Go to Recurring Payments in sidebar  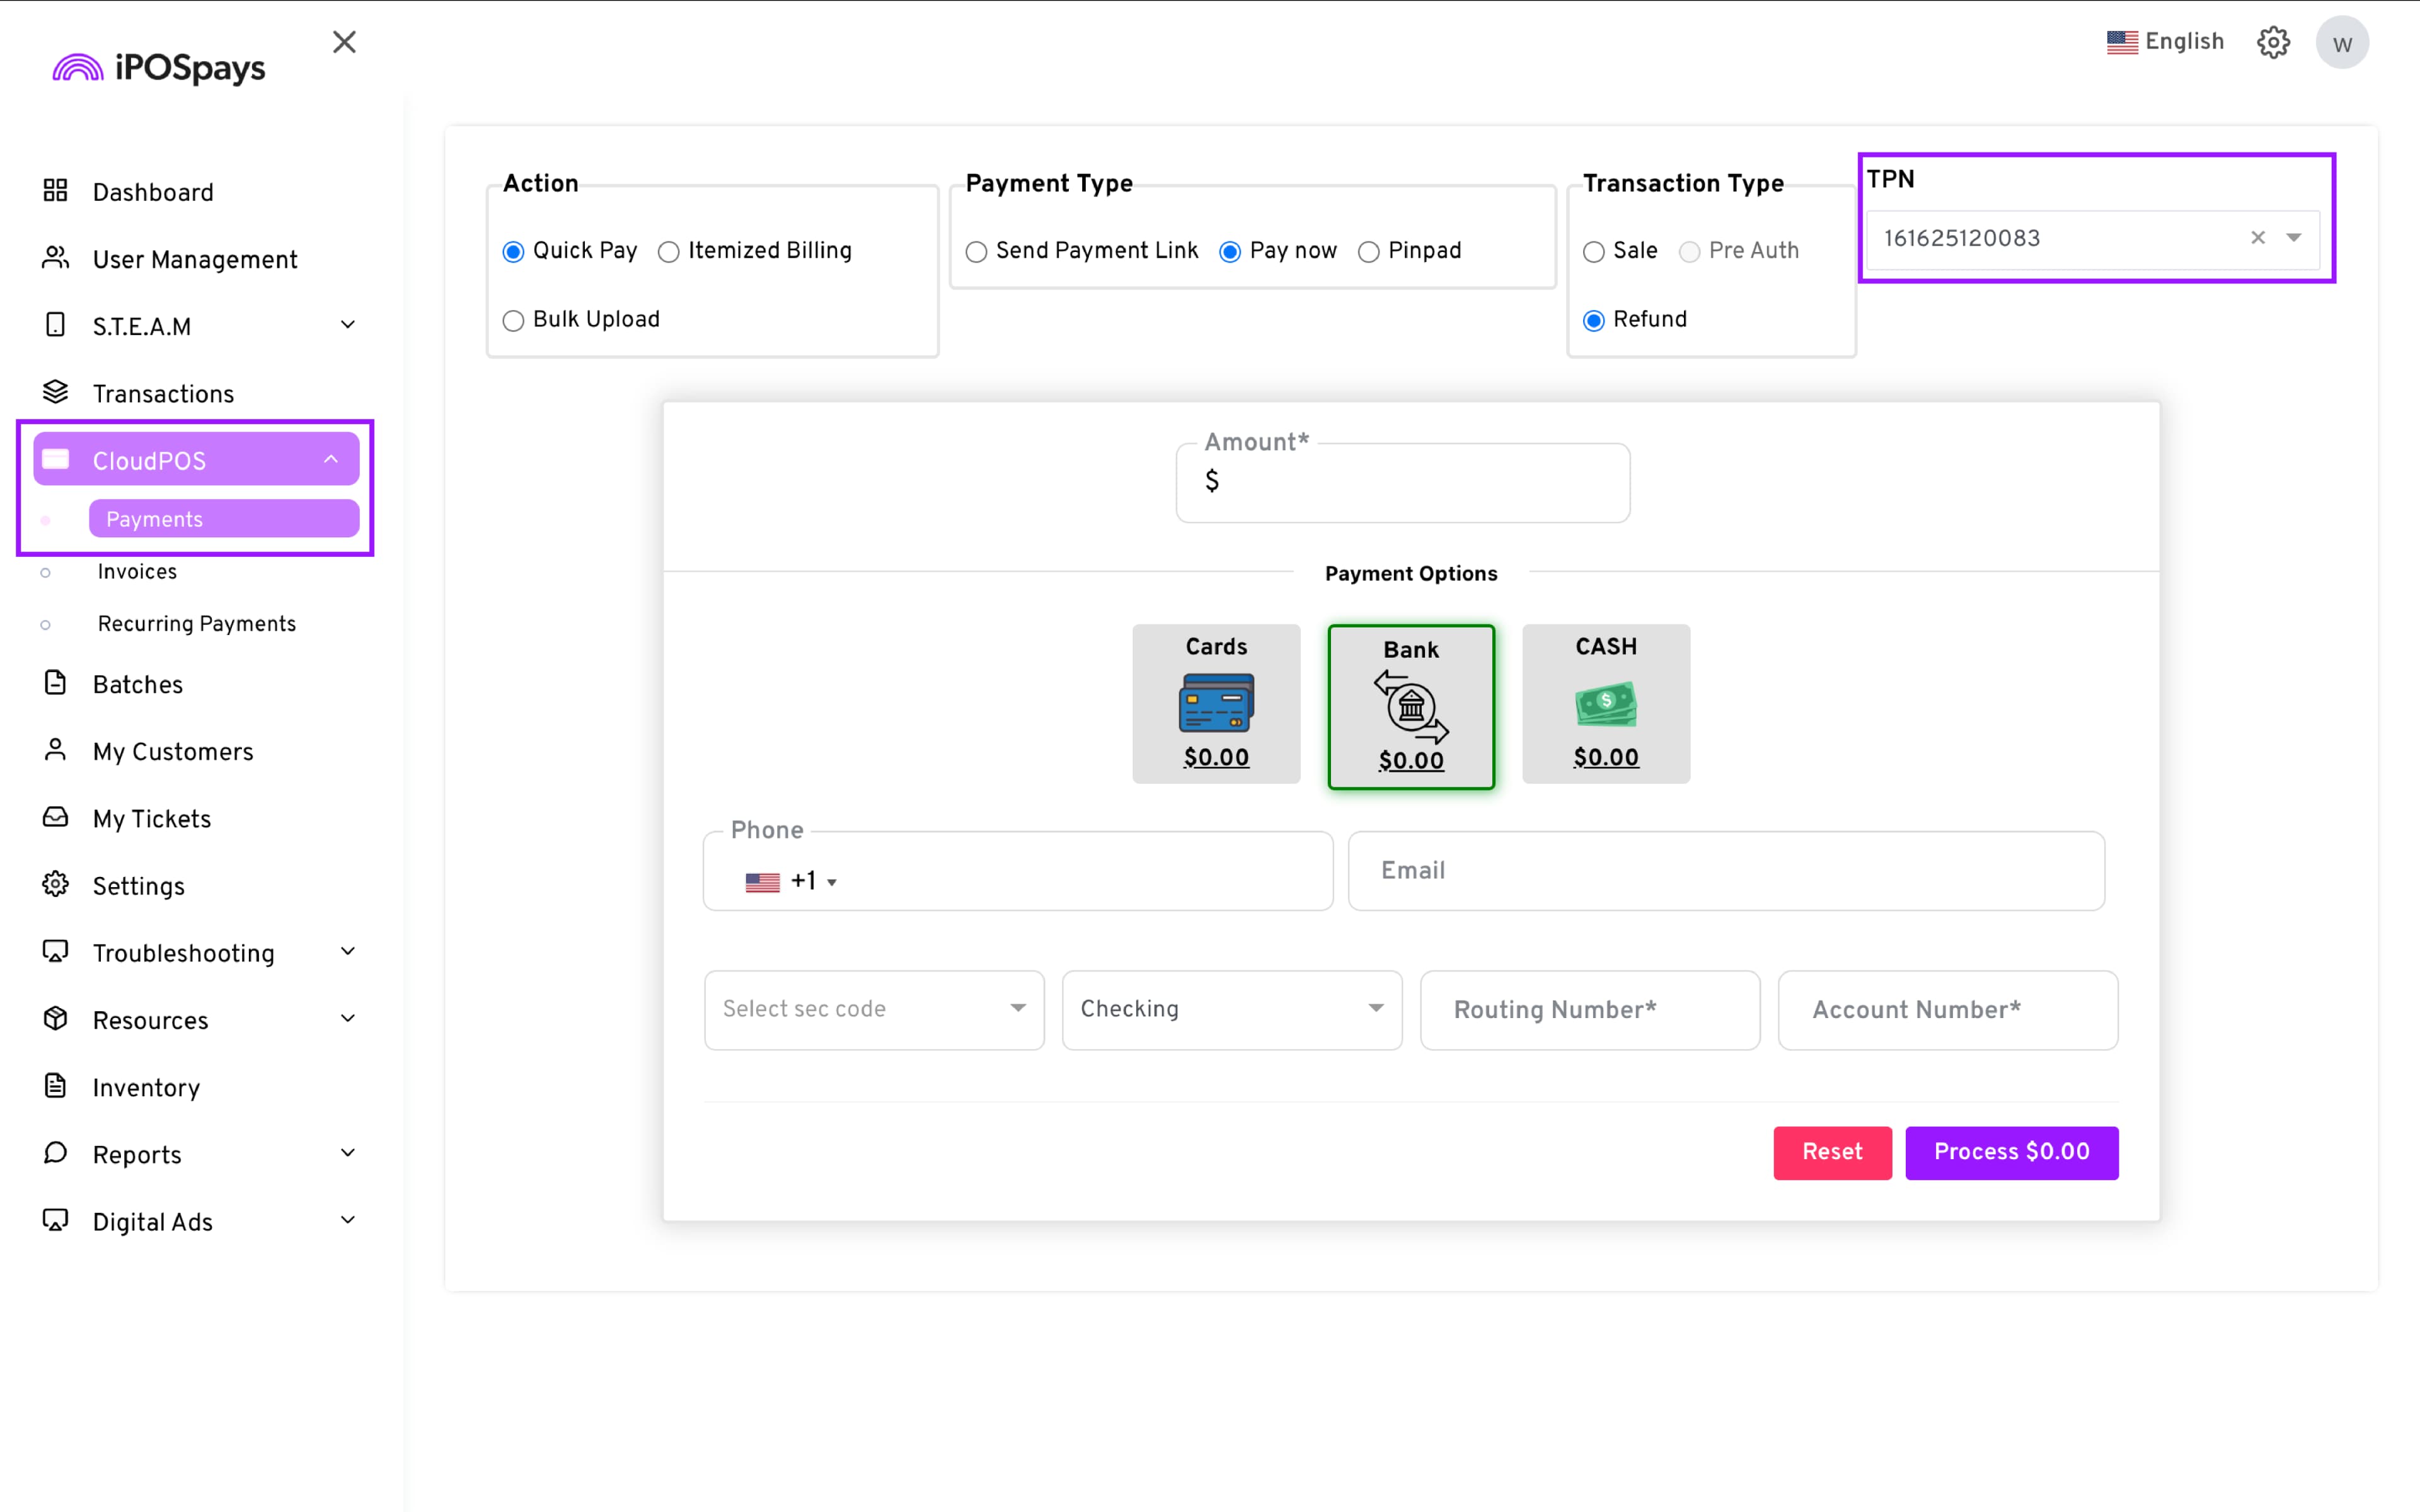(x=197, y=624)
